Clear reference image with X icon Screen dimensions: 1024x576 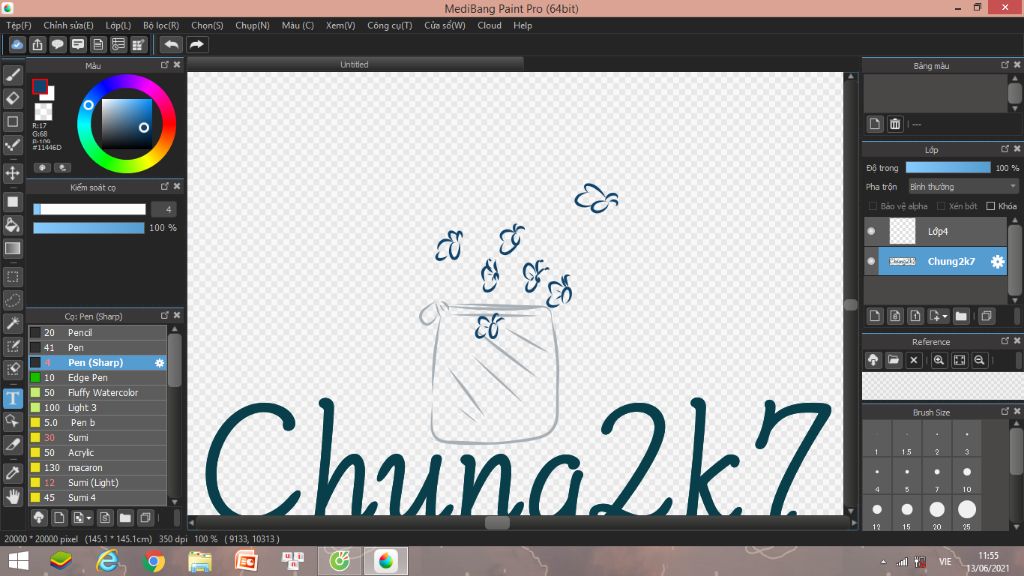pyautogui.click(x=914, y=360)
